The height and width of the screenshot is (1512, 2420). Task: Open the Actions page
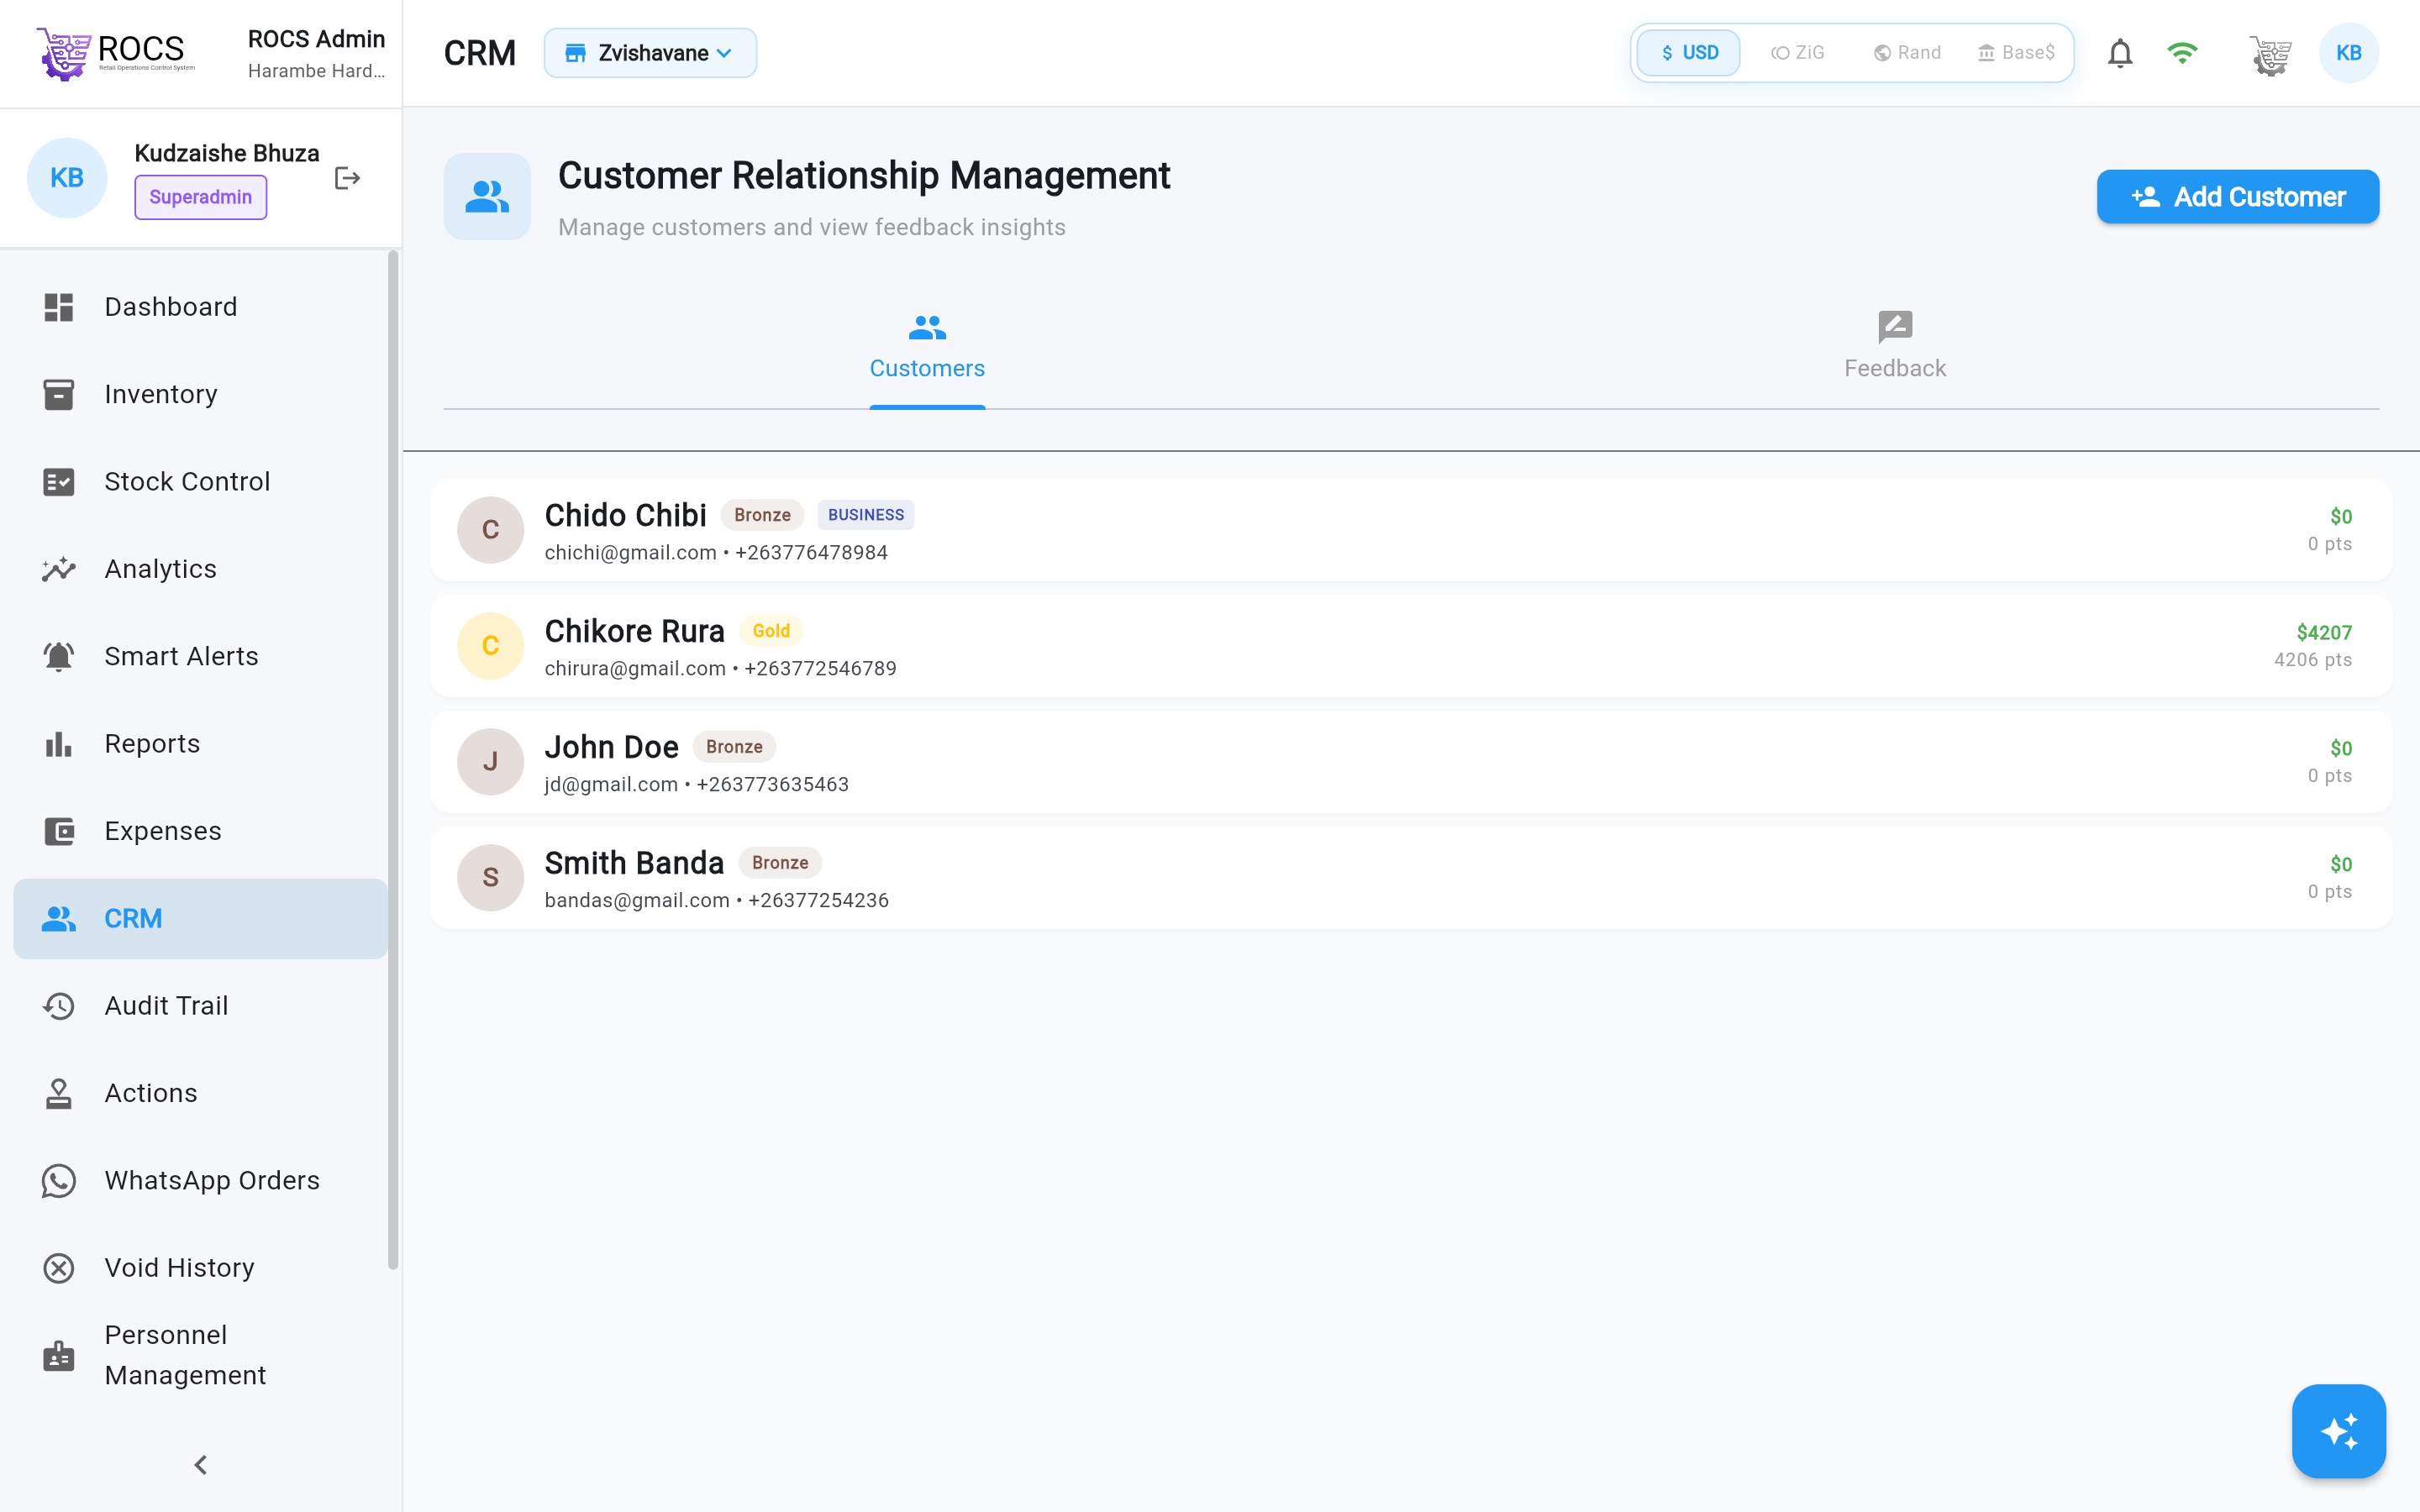200,1093
